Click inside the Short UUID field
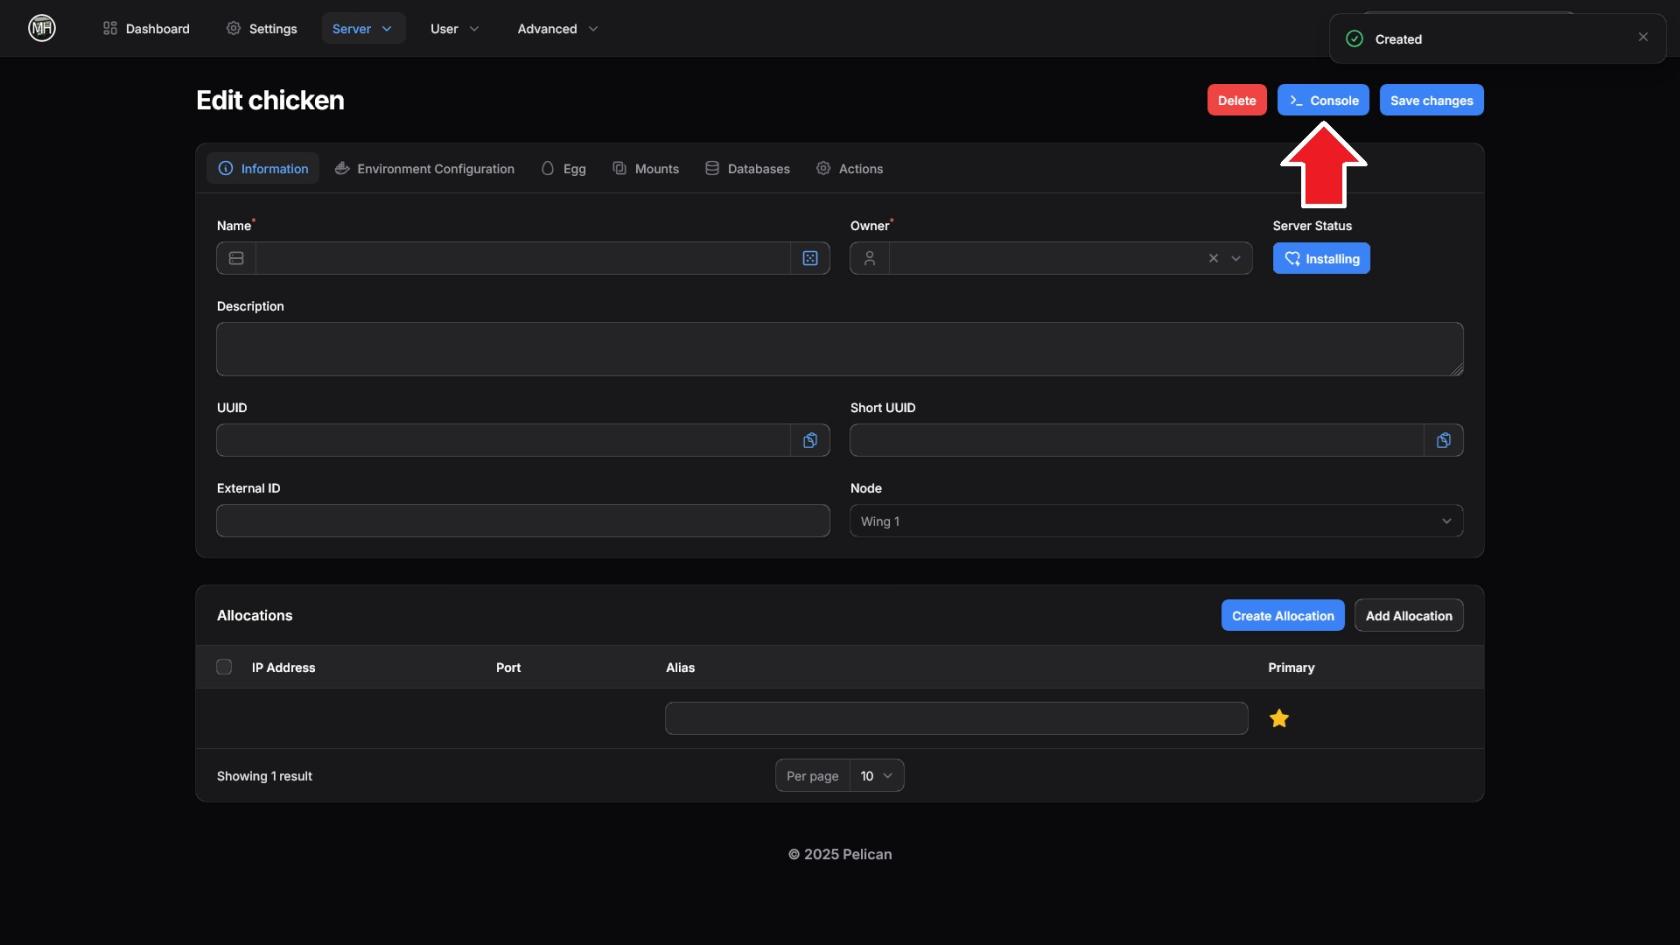1680x945 pixels. tap(1137, 440)
